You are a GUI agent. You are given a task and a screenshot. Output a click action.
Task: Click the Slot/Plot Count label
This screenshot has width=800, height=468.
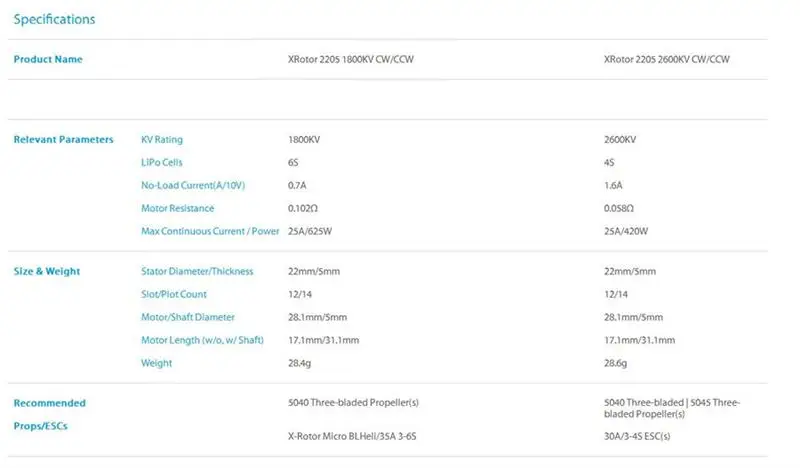[x=174, y=294]
